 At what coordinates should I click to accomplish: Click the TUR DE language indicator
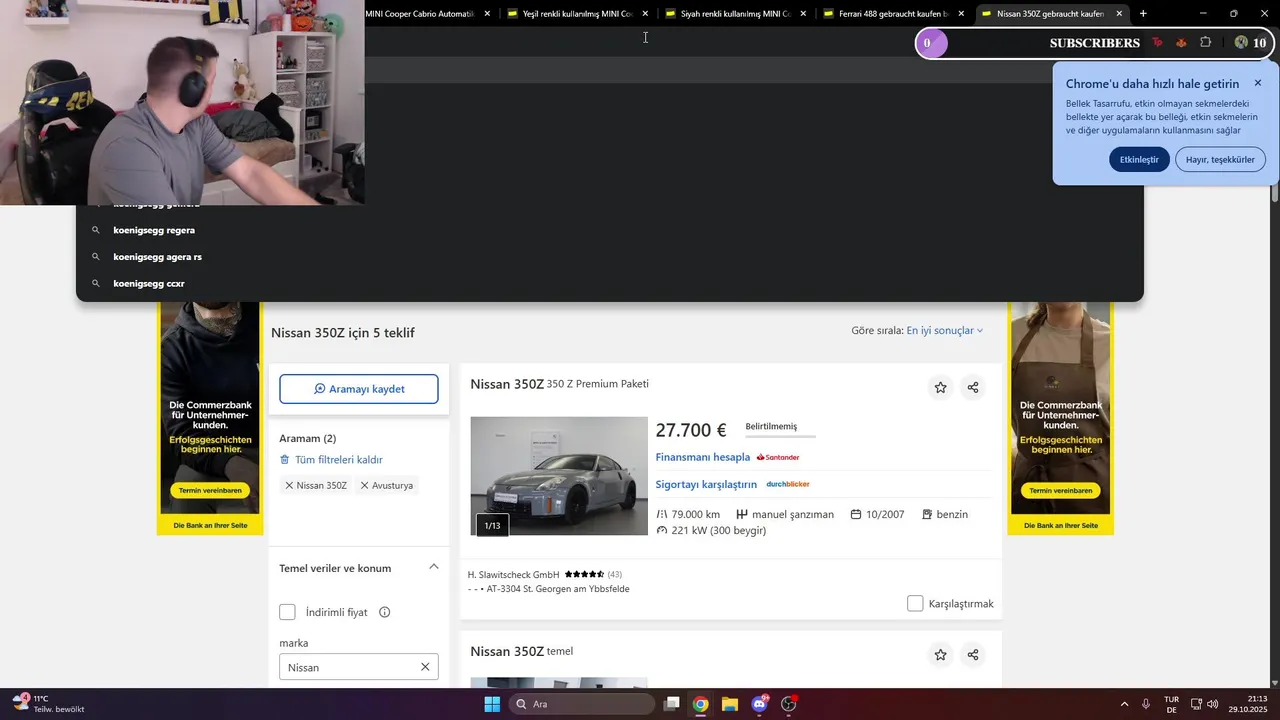click(1171, 704)
